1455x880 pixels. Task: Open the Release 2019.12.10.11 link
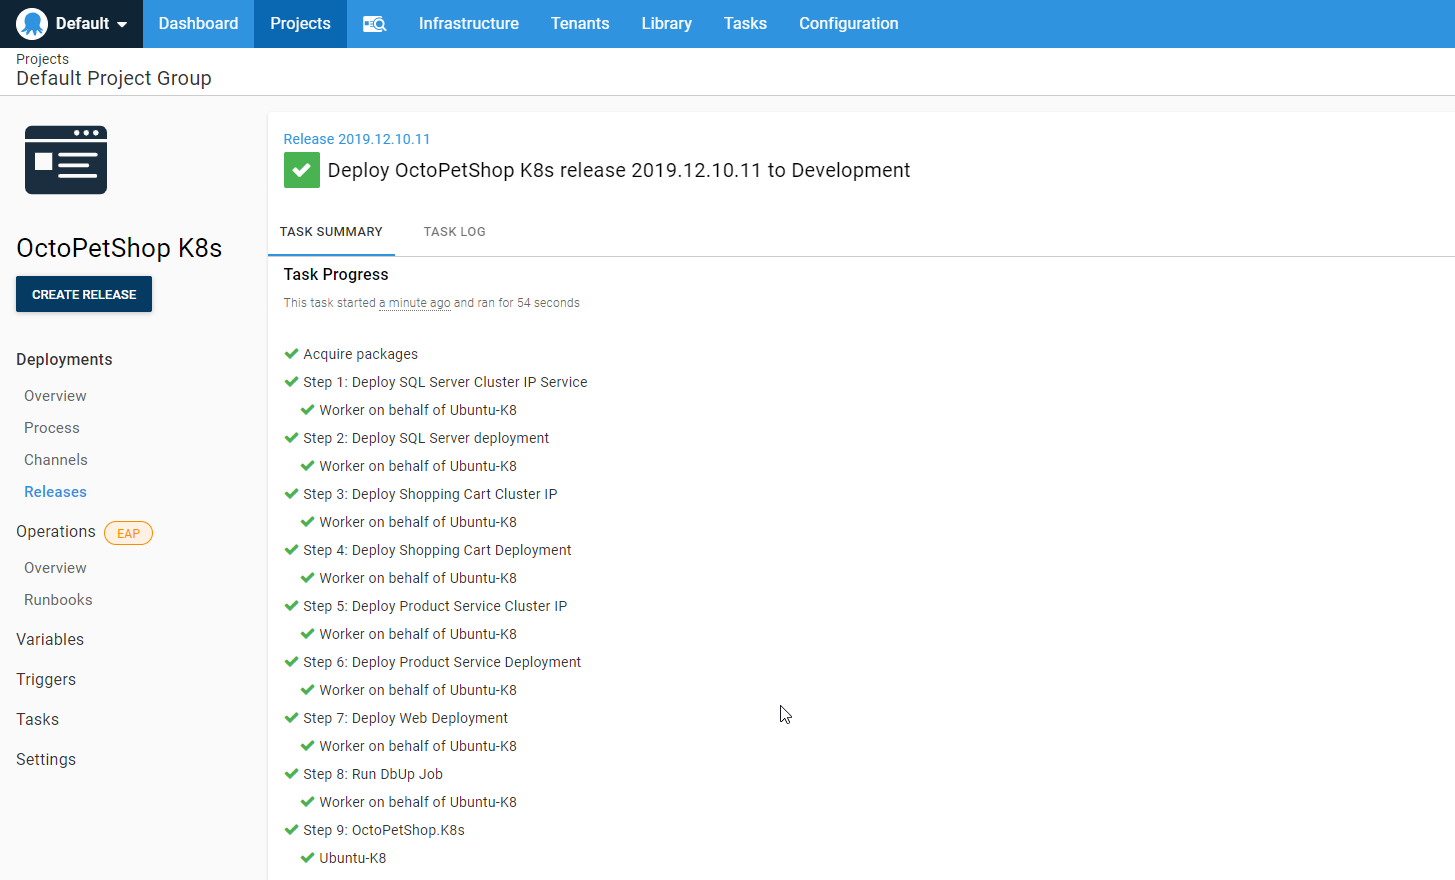(x=356, y=139)
